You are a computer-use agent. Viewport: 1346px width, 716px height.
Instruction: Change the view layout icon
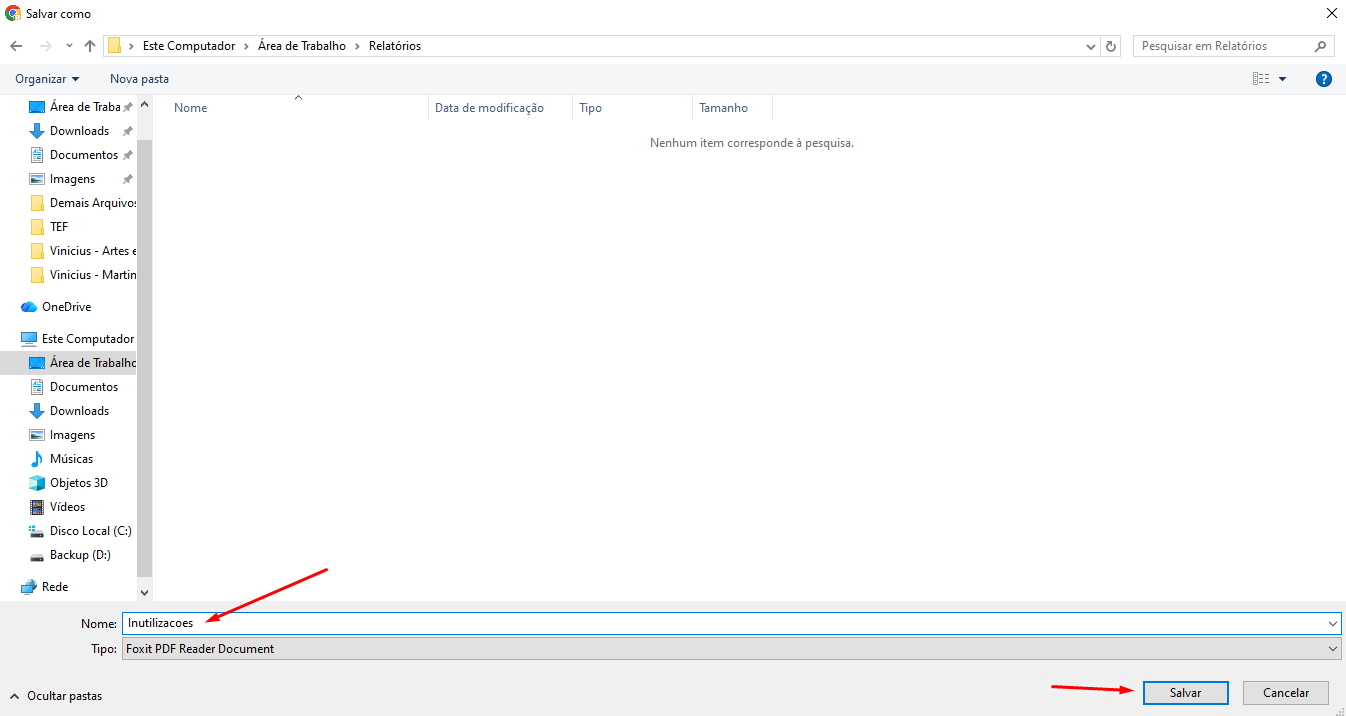(1261, 79)
